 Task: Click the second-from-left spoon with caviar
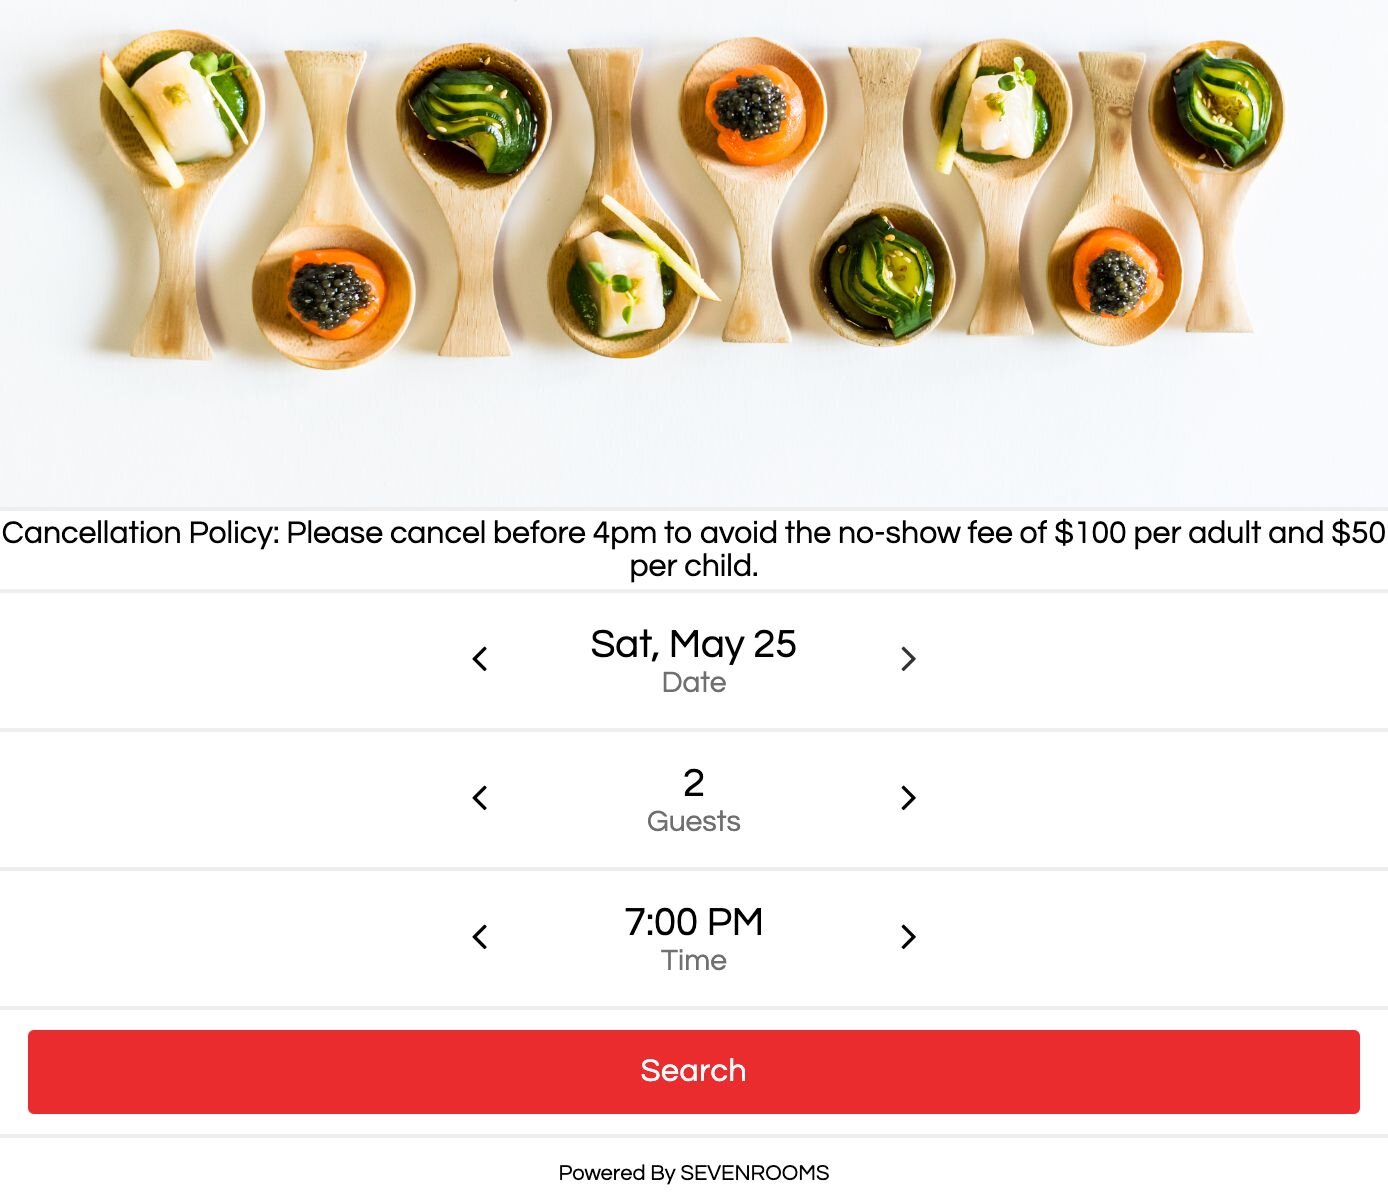333,292
